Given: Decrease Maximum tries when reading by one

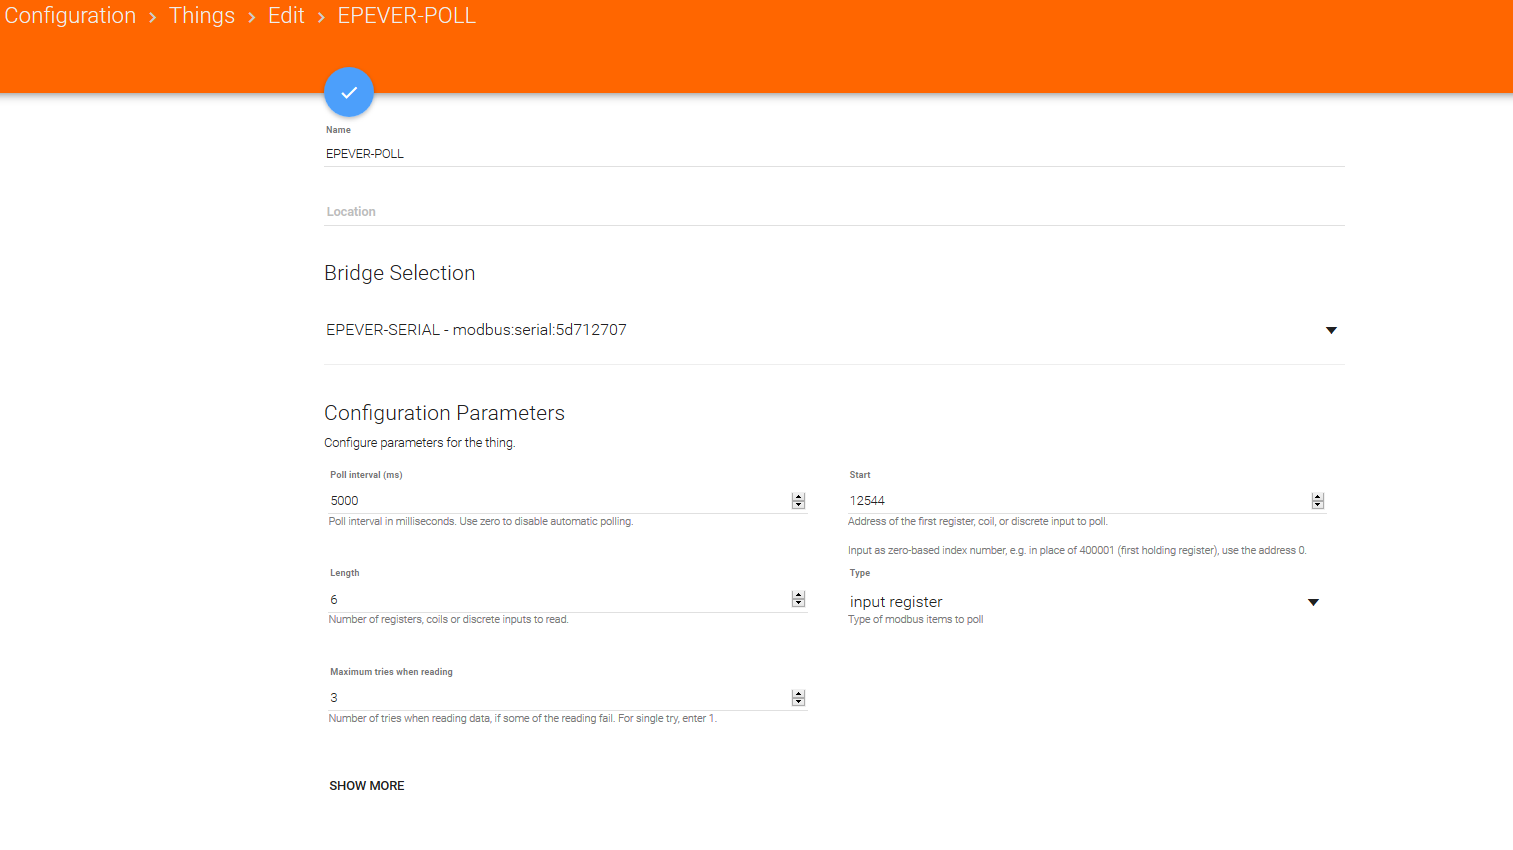Looking at the screenshot, I should [798, 702].
